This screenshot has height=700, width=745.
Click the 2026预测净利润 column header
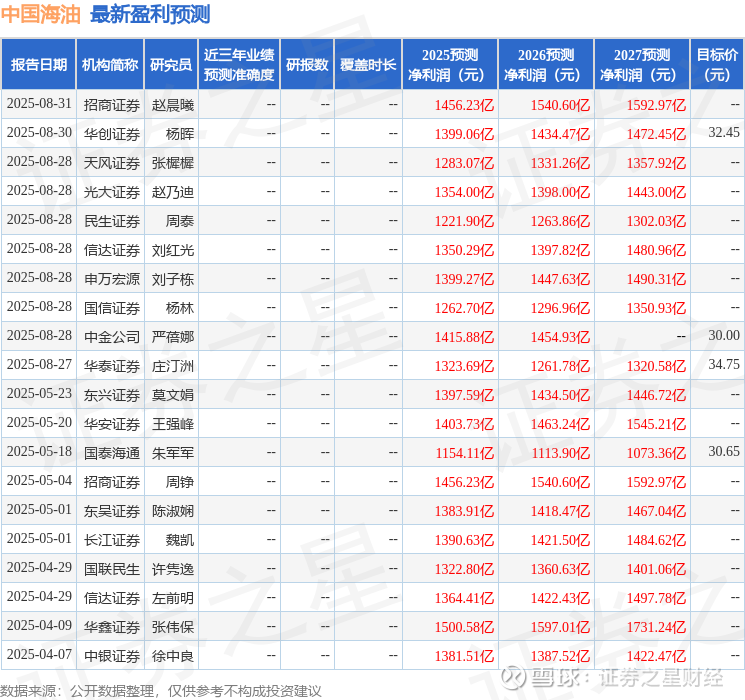point(546,65)
